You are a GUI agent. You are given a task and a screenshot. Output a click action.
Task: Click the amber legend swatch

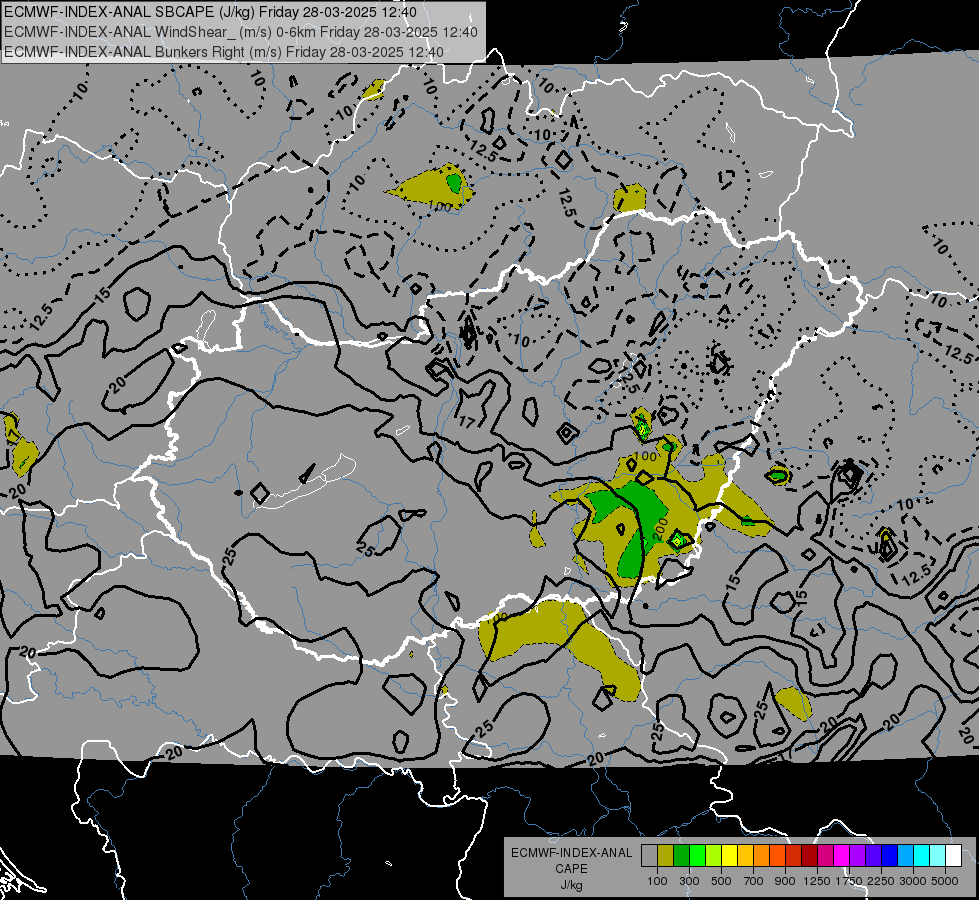745,855
